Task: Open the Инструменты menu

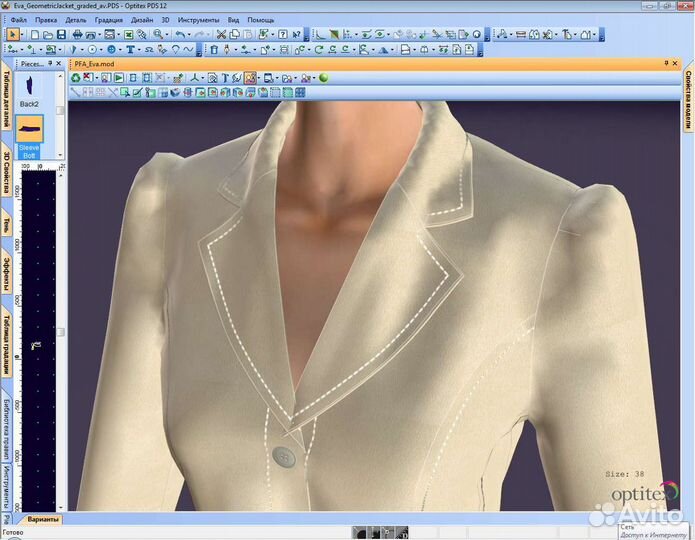Action: click(x=199, y=19)
